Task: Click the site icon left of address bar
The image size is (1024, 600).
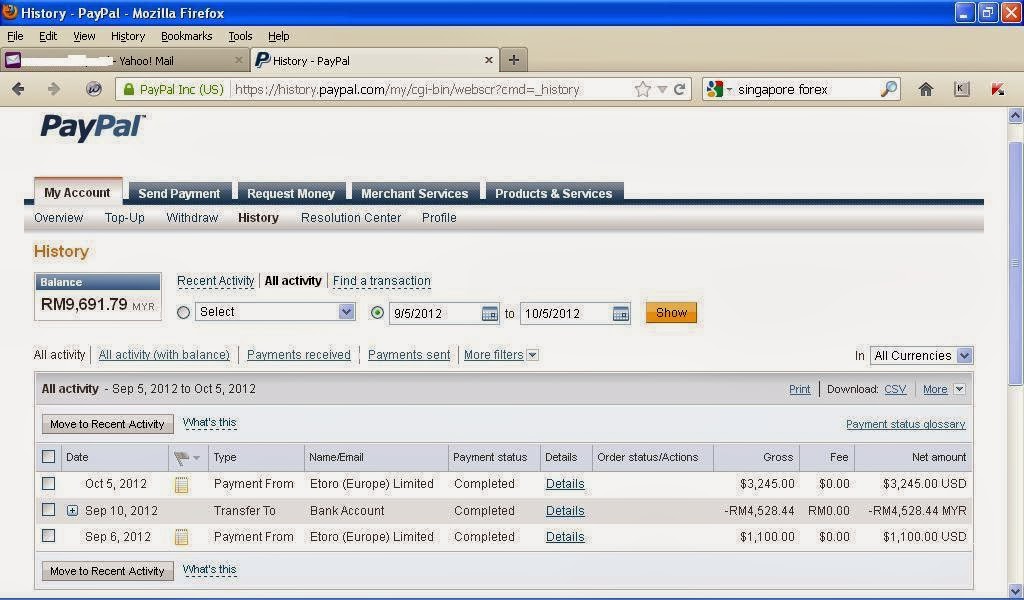Action: [x=93, y=89]
